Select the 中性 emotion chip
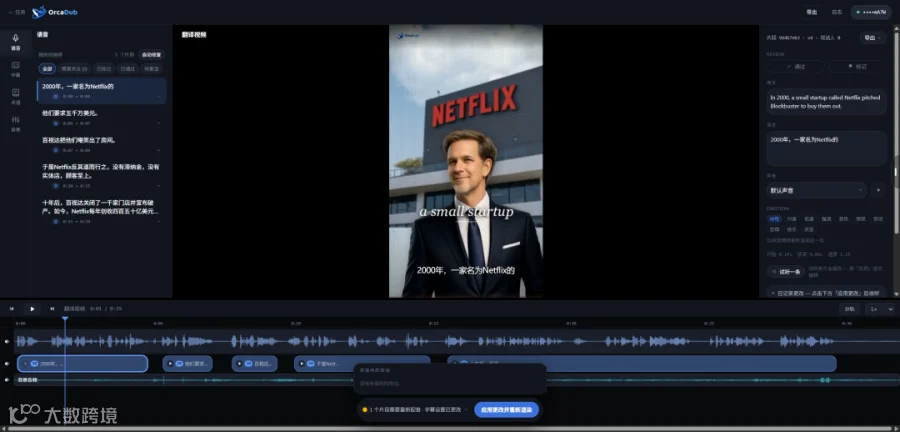The width and height of the screenshot is (900, 432). [774, 219]
